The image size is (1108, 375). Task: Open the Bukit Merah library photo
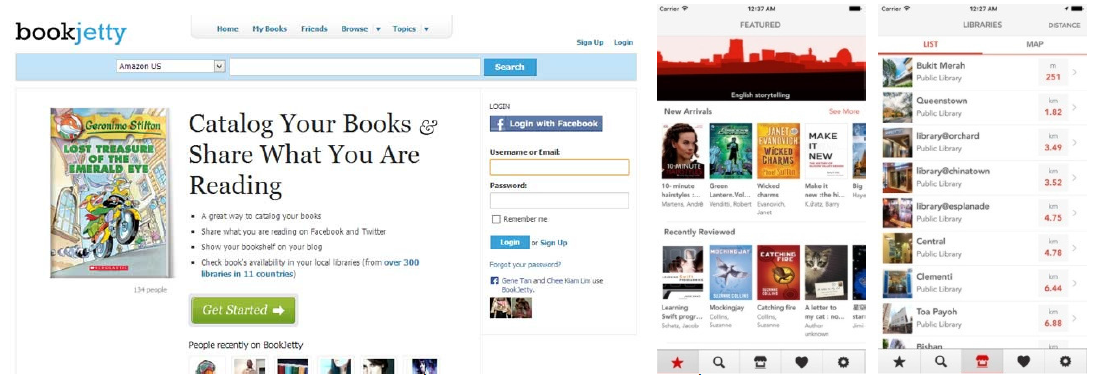[x=897, y=72]
